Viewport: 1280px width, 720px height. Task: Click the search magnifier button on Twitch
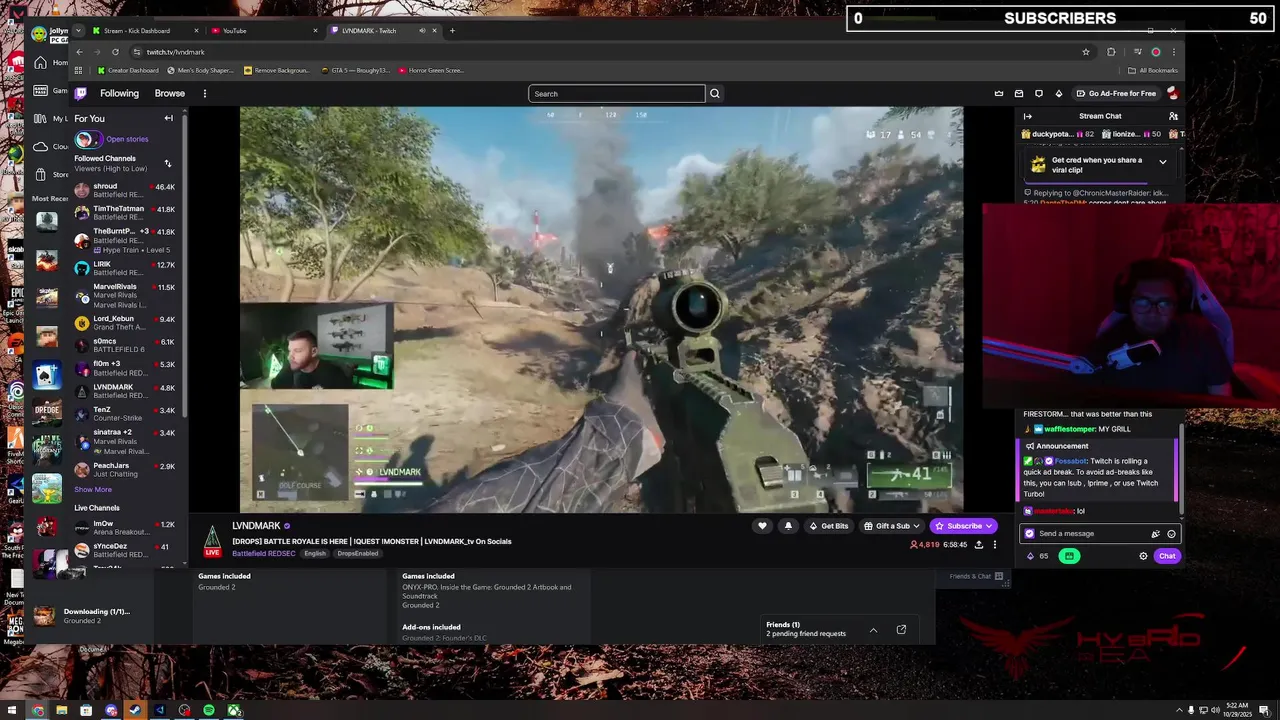[x=714, y=93]
